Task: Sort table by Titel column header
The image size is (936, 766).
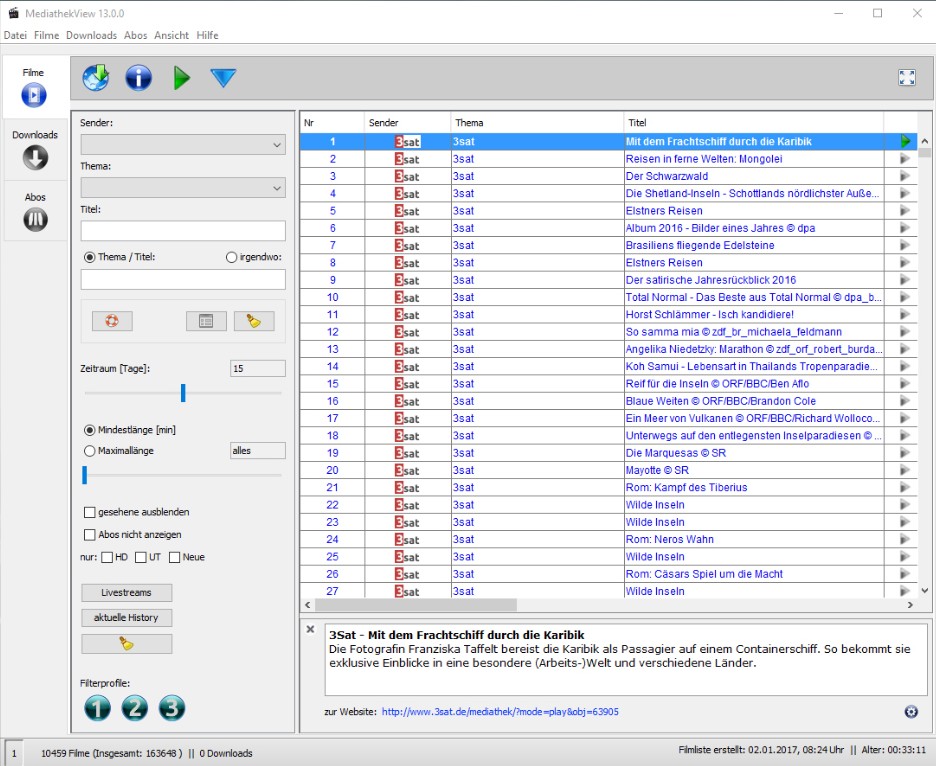Action: (753, 122)
